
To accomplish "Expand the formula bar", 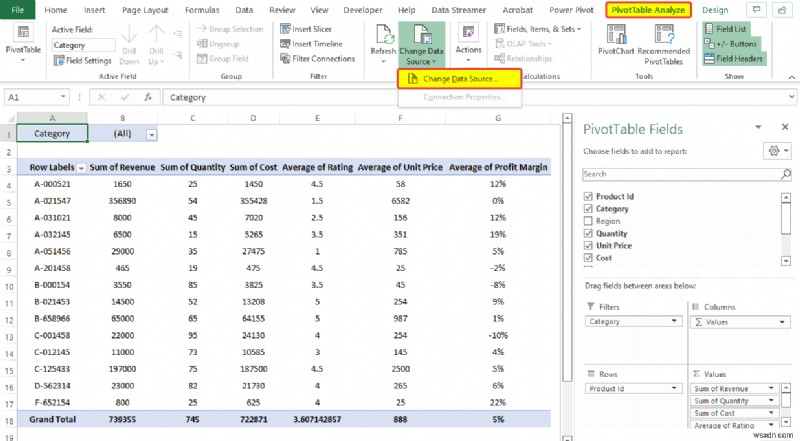I will tap(791, 96).
